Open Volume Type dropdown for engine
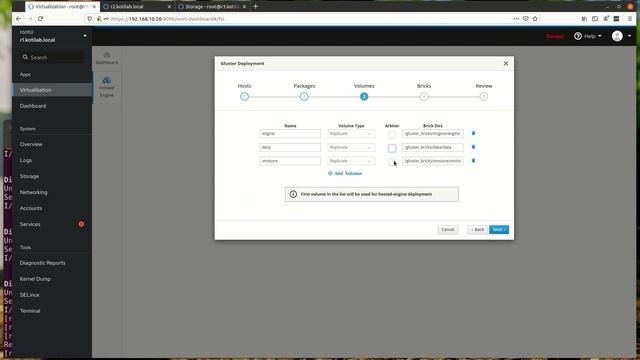The image size is (640, 360). coord(351,133)
